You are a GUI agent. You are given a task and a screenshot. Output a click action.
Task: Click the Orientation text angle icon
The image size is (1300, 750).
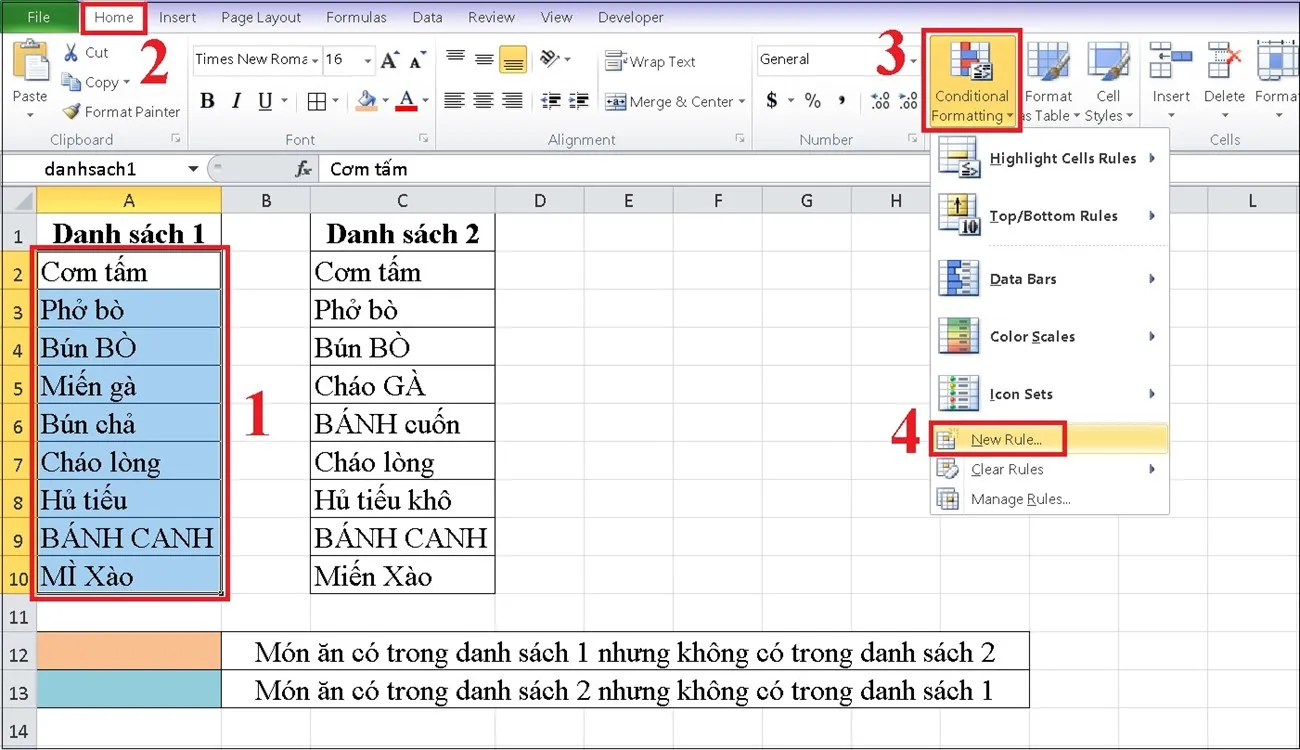(549, 60)
